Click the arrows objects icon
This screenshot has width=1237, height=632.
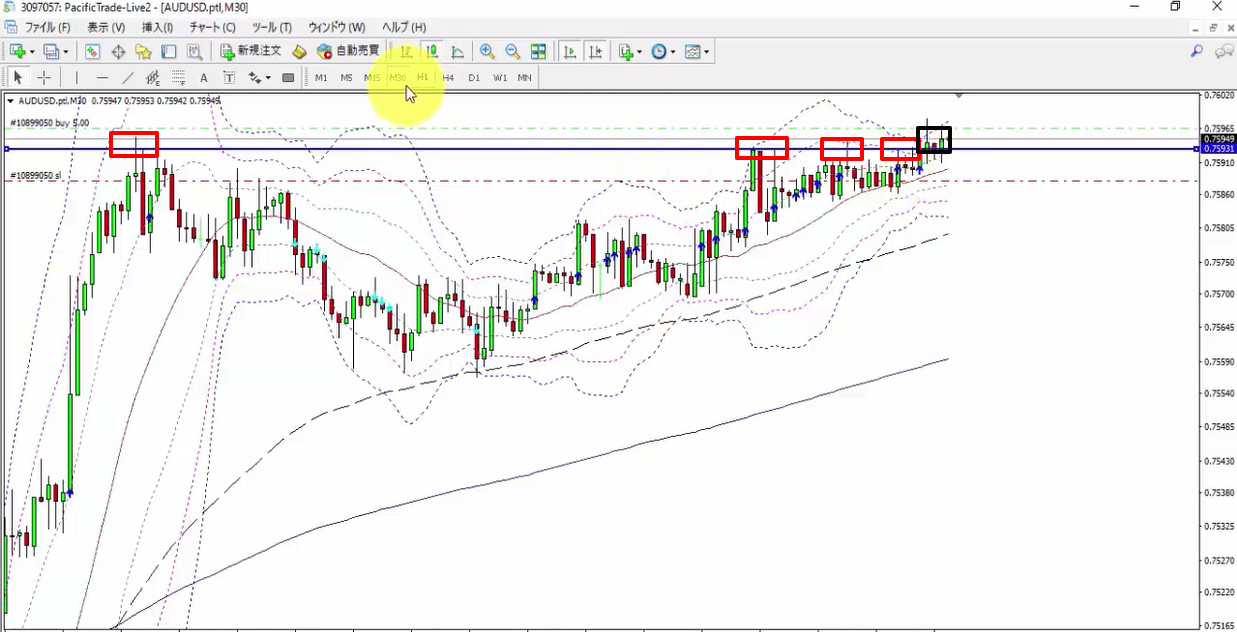click(255, 77)
